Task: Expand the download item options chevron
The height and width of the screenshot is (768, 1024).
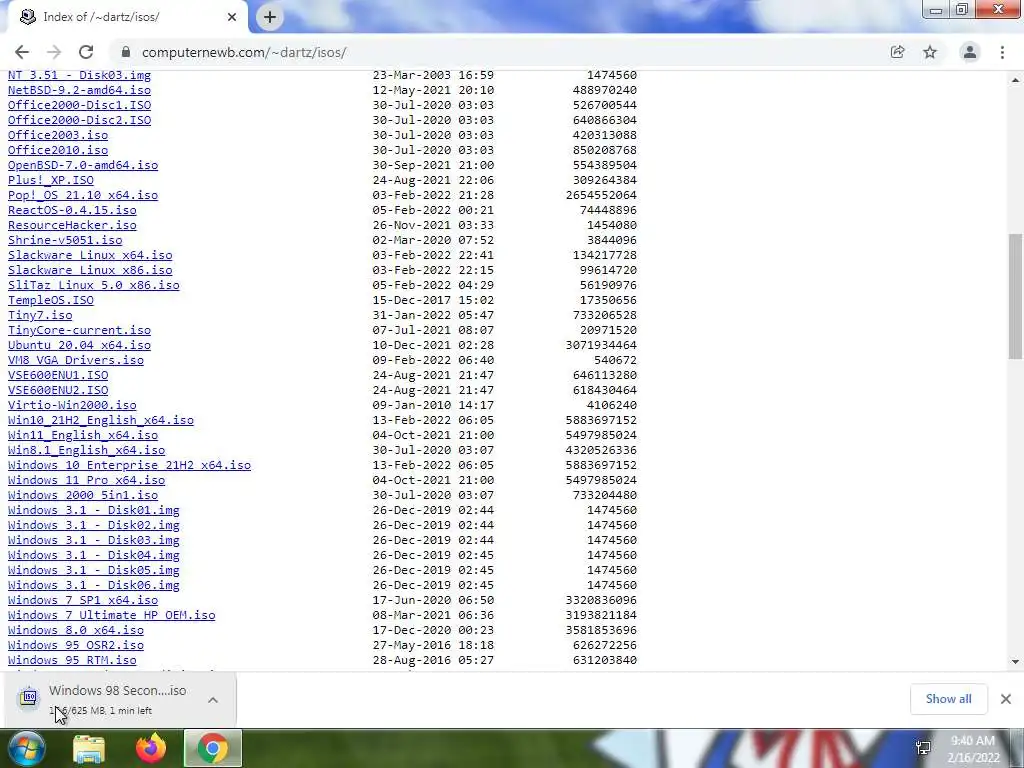Action: [x=213, y=699]
